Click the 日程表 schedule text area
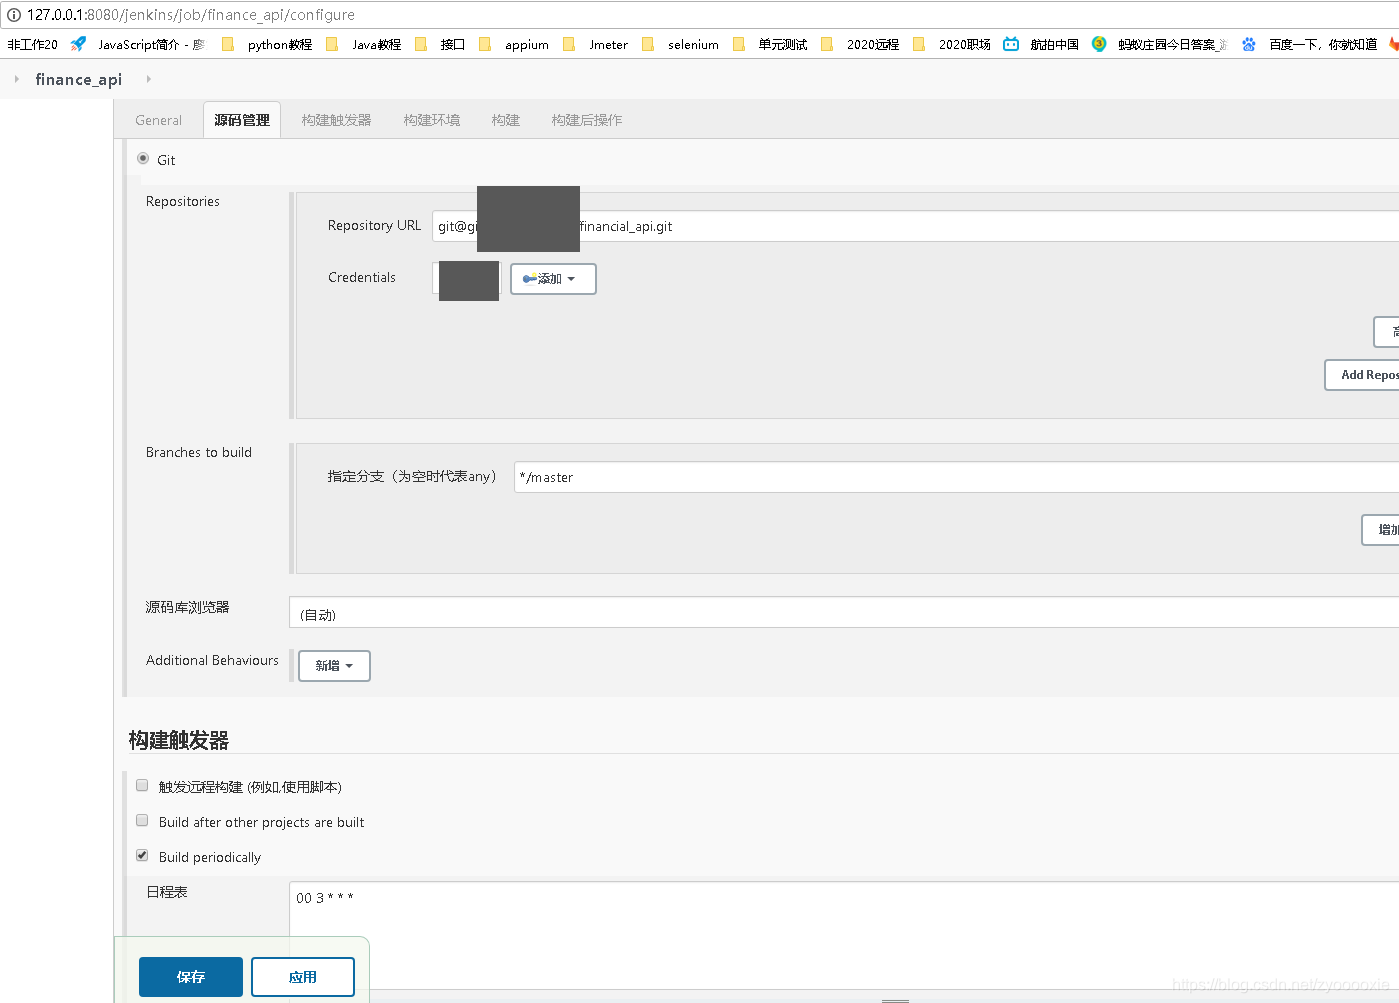The width and height of the screenshot is (1399, 1003). 844,935
